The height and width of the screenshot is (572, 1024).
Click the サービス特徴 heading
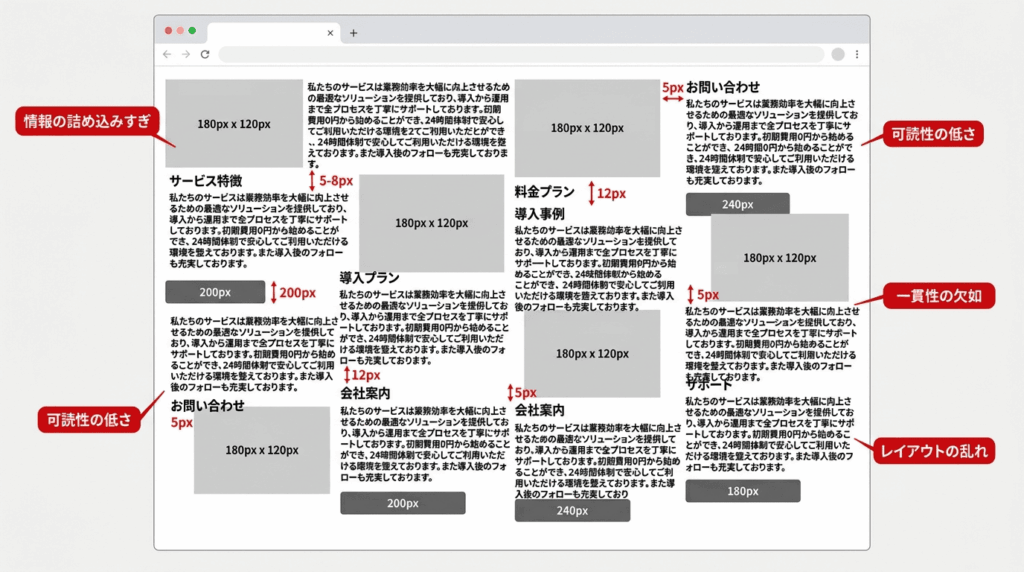(x=205, y=181)
